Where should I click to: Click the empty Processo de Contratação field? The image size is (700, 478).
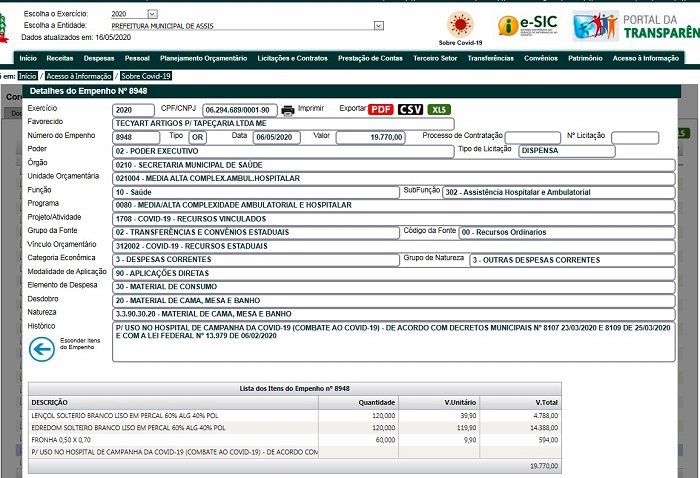pyautogui.click(x=533, y=137)
